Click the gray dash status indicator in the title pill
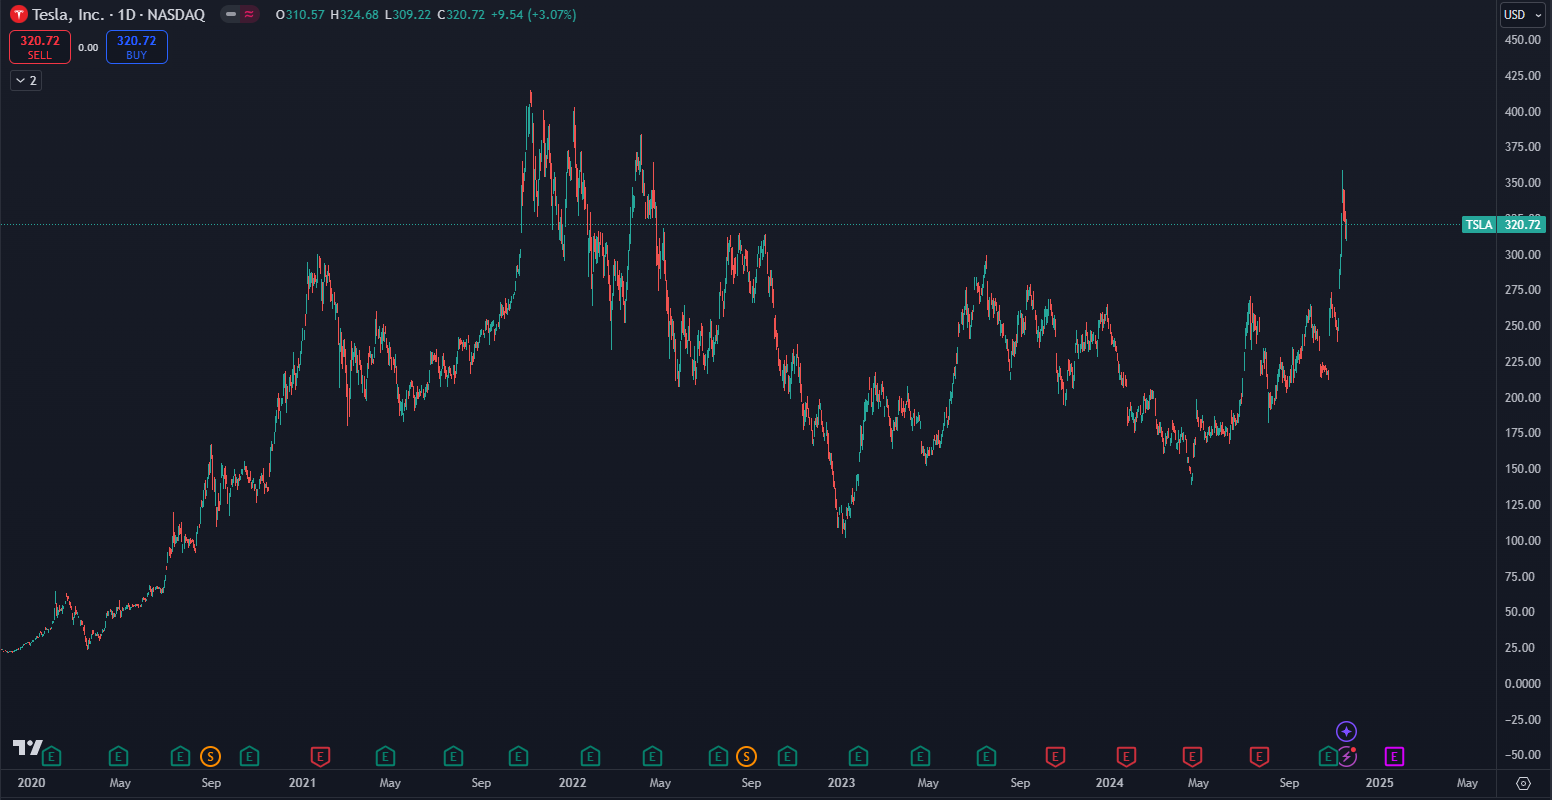 (232, 15)
